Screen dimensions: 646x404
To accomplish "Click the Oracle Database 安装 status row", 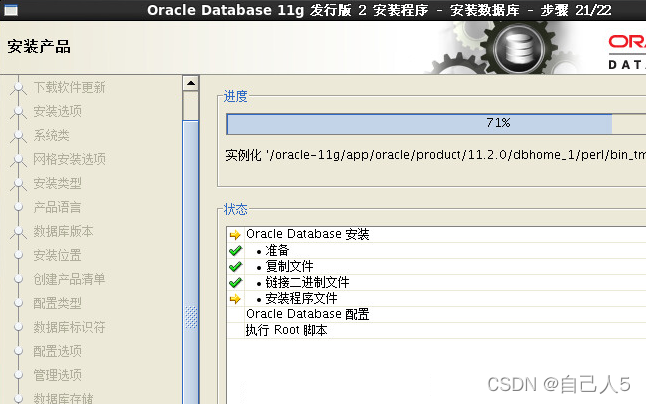I will [436, 234].
